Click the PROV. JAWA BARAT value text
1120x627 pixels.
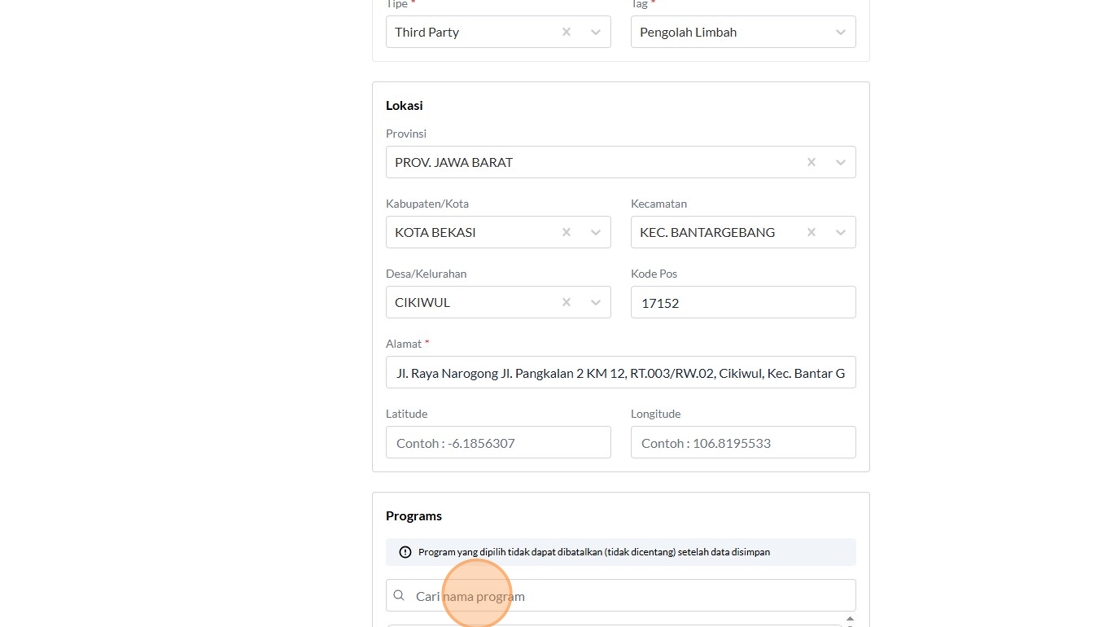pyautogui.click(x=454, y=162)
